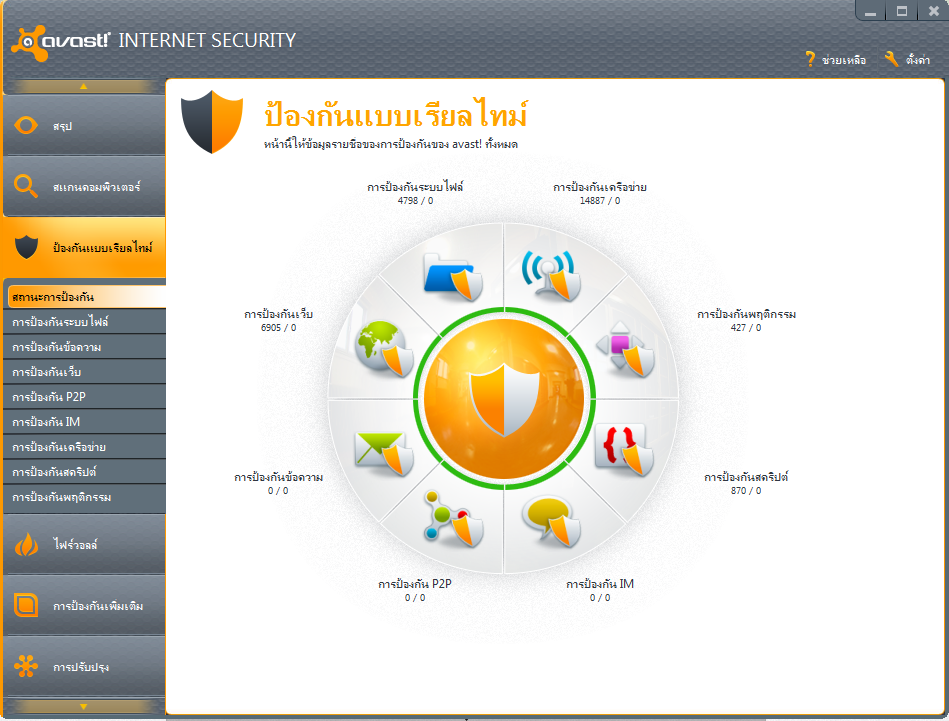Open การป้องกันเพิ่มเติม additional protection section
Screen dimensions: 949x721
[x=84, y=605]
